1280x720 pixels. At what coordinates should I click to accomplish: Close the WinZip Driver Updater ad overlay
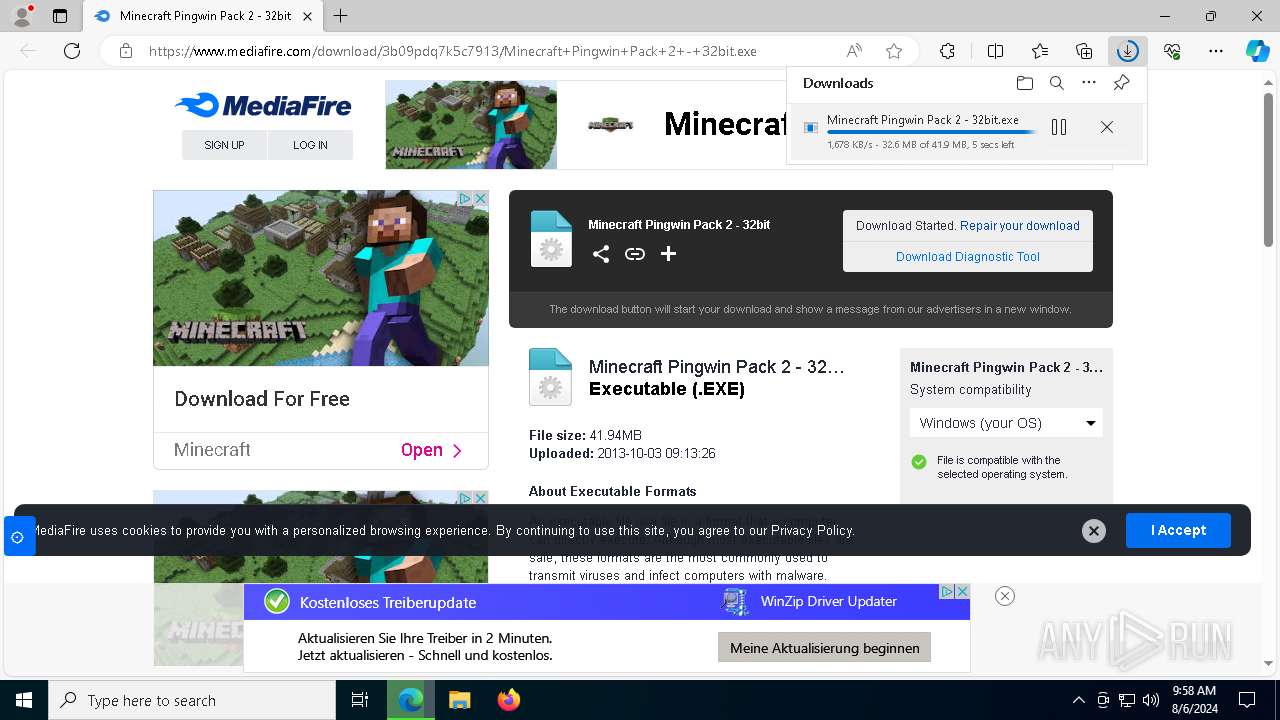[1005, 596]
